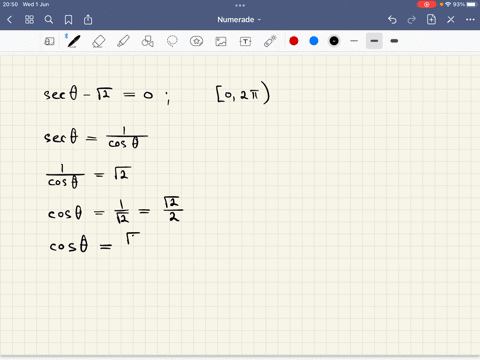Screen dimensions: 480x360
Task: Open the more options ellipsis menu
Action: coord(470,20)
